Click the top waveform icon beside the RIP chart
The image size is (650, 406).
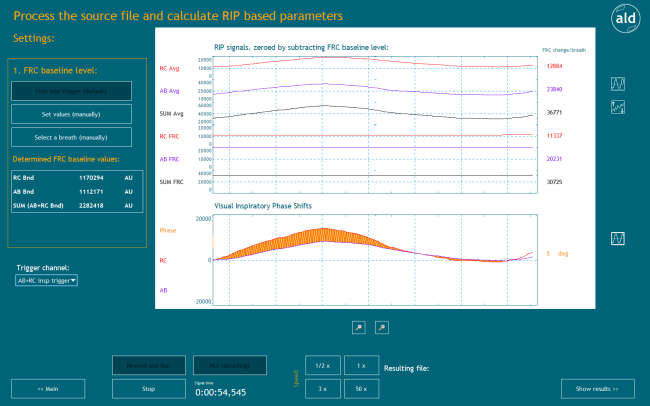point(619,83)
